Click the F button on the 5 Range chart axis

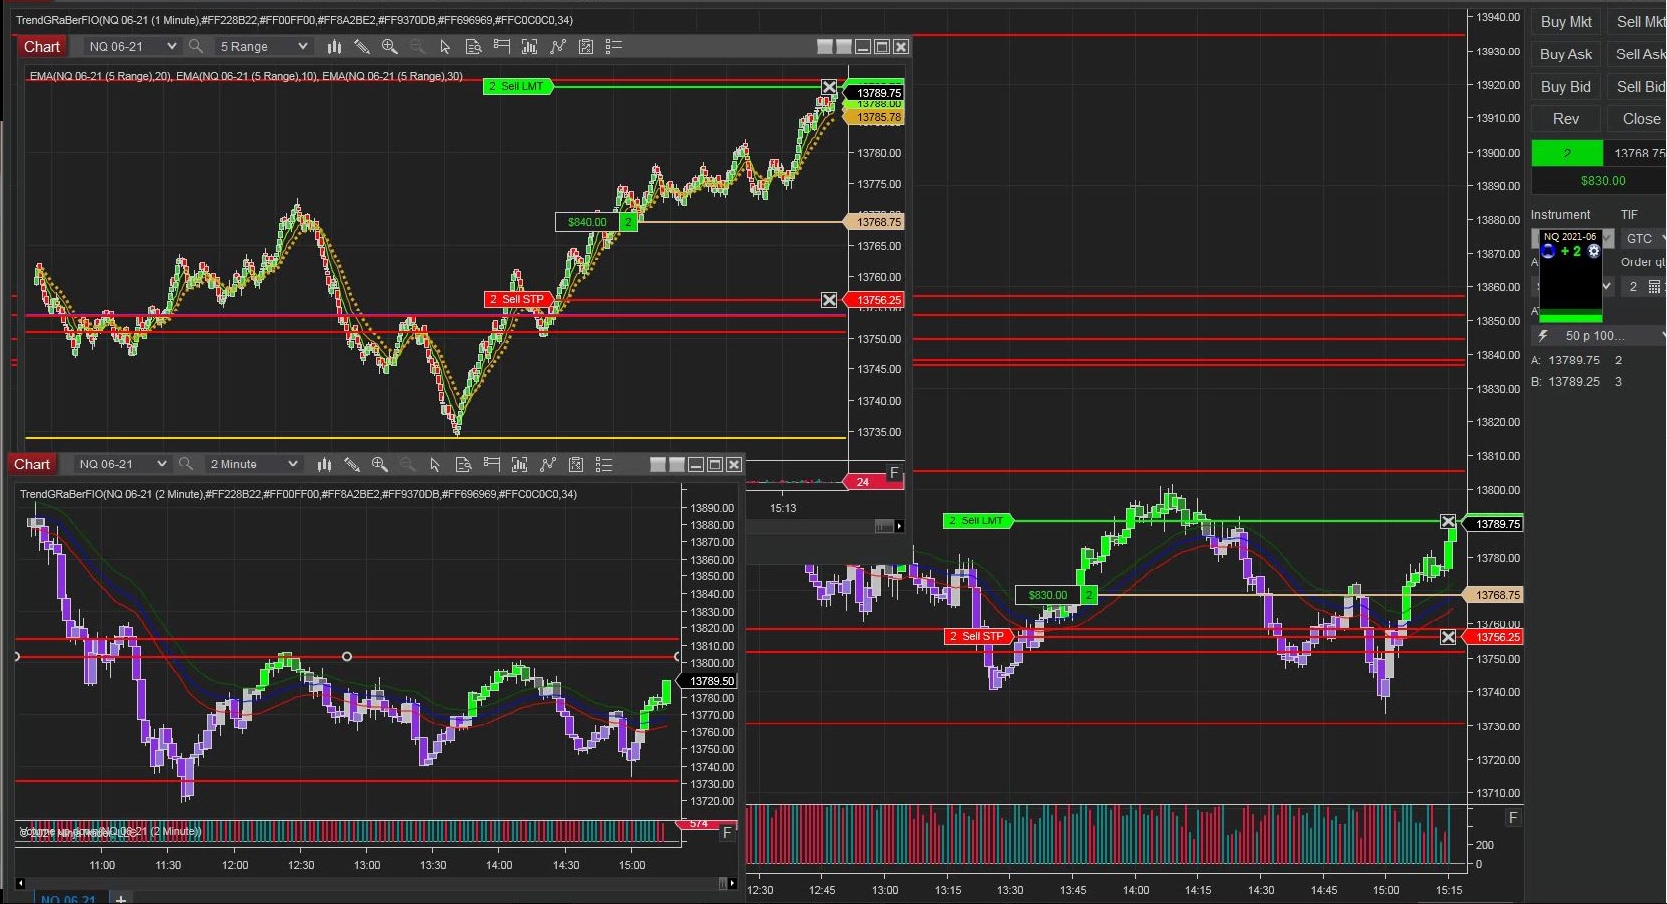pos(894,473)
